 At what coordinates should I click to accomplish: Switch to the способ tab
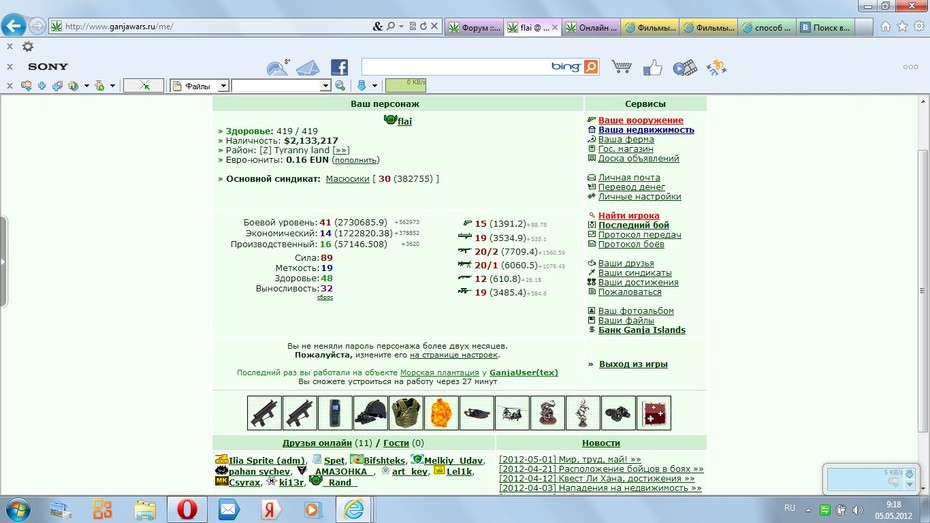(x=767, y=27)
